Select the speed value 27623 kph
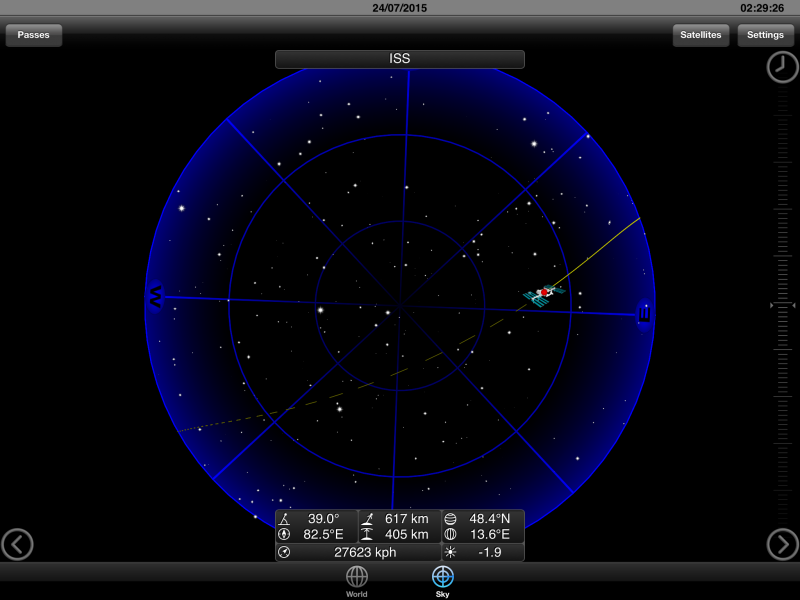This screenshot has width=800, height=600. [365, 552]
